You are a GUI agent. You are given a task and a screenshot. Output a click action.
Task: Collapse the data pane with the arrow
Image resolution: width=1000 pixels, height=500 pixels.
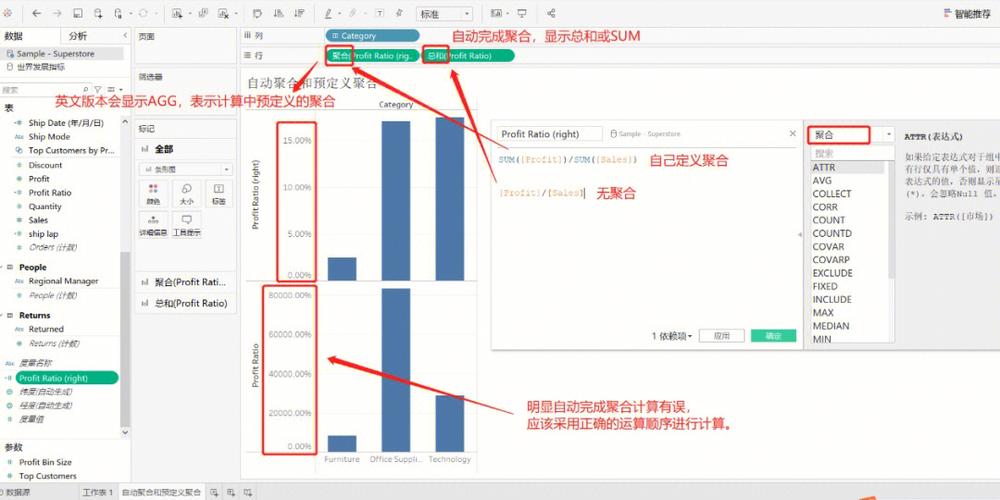(x=125, y=36)
